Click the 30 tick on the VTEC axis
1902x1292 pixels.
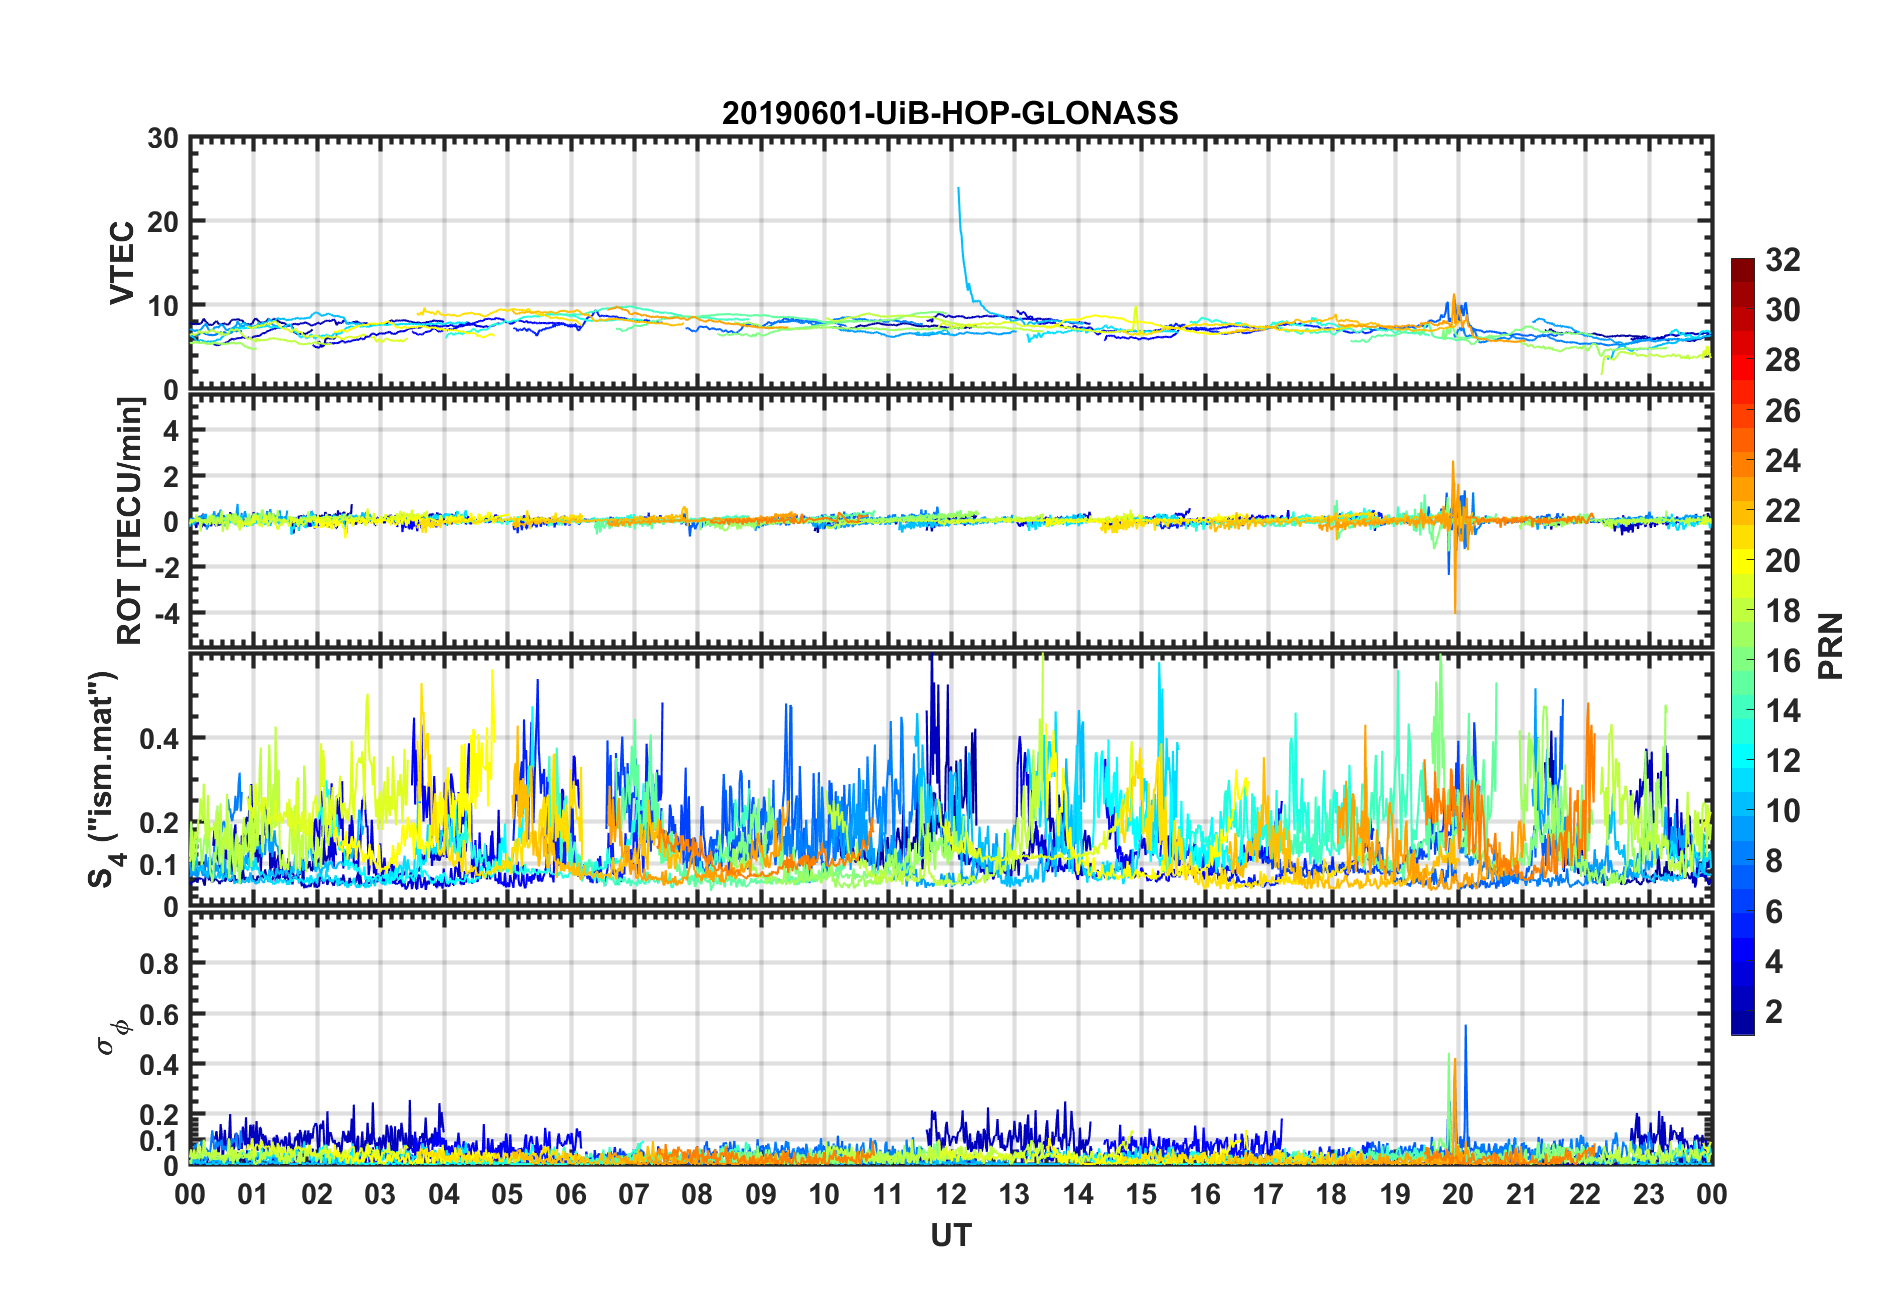[x=163, y=138]
